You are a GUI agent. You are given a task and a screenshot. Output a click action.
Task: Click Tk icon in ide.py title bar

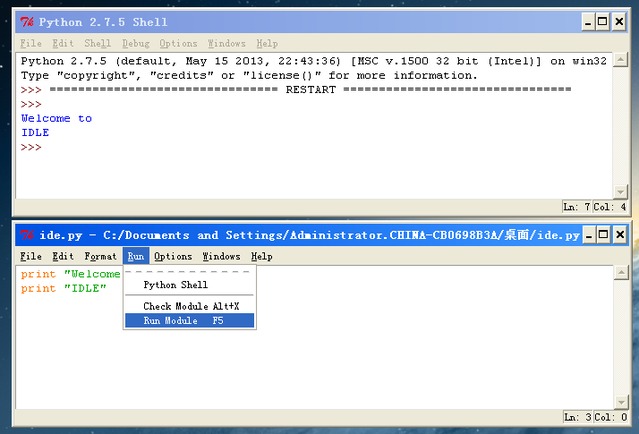(x=27, y=235)
